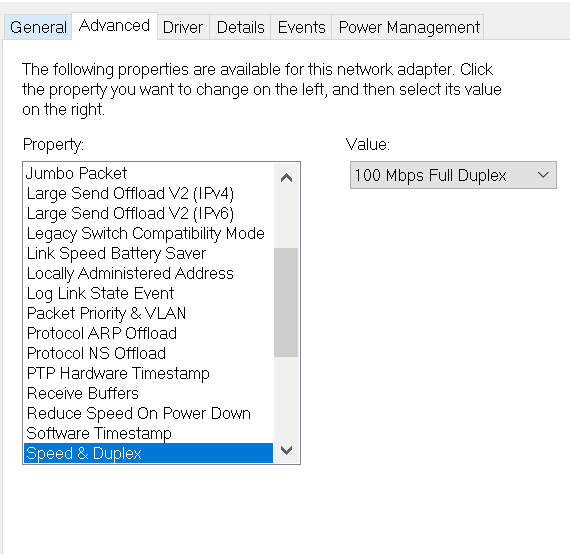Click the scroll down arrow in Property list
This screenshot has height=554, width=570.
click(286, 450)
